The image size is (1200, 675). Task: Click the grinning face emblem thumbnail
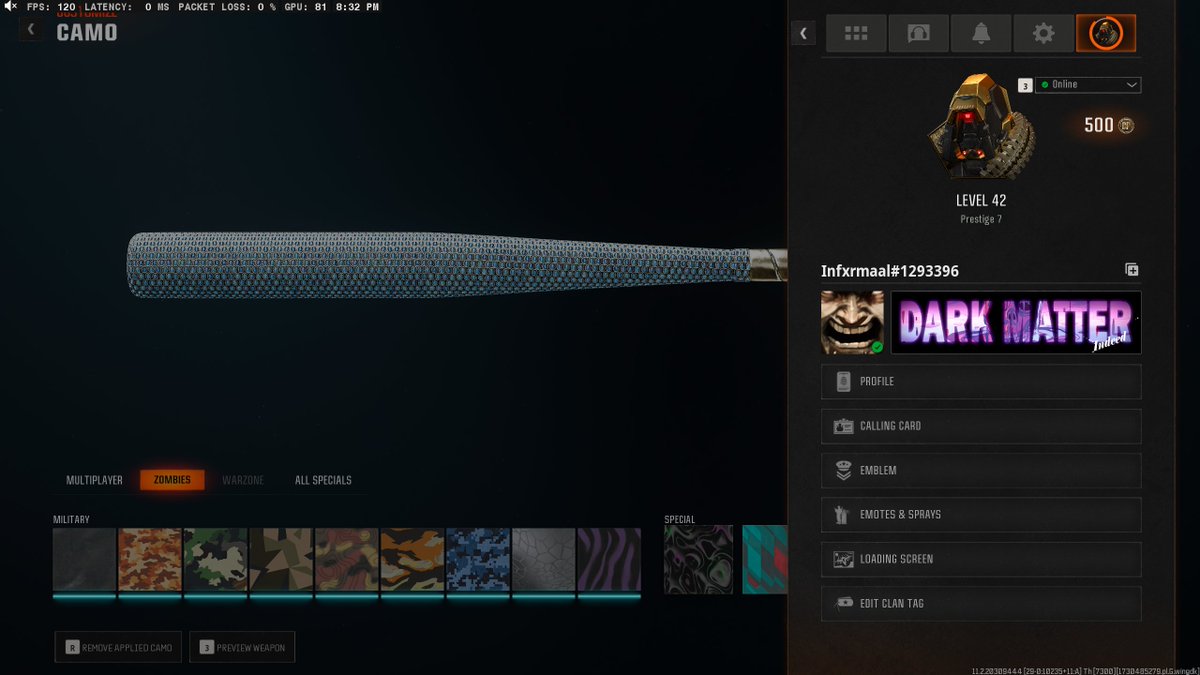tap(853, 322)
